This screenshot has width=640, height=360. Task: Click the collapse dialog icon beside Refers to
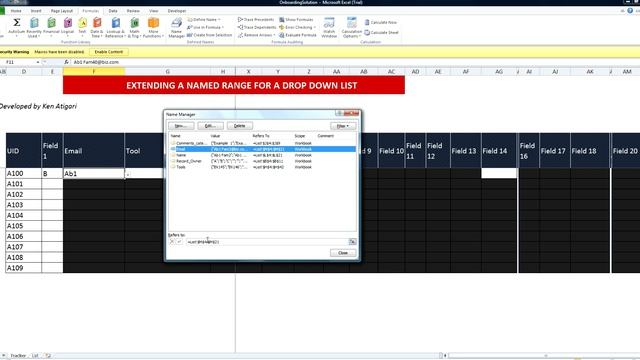[352, 242]
